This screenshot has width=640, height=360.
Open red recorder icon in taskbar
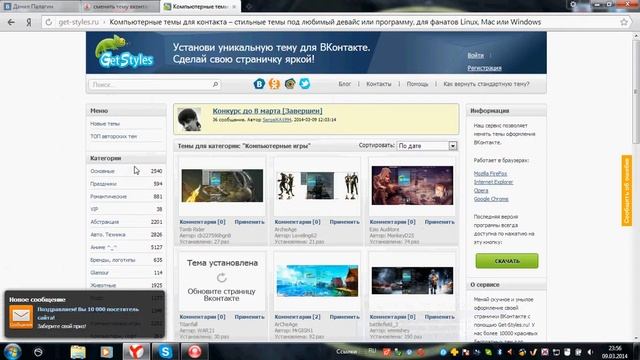point(194,352)
